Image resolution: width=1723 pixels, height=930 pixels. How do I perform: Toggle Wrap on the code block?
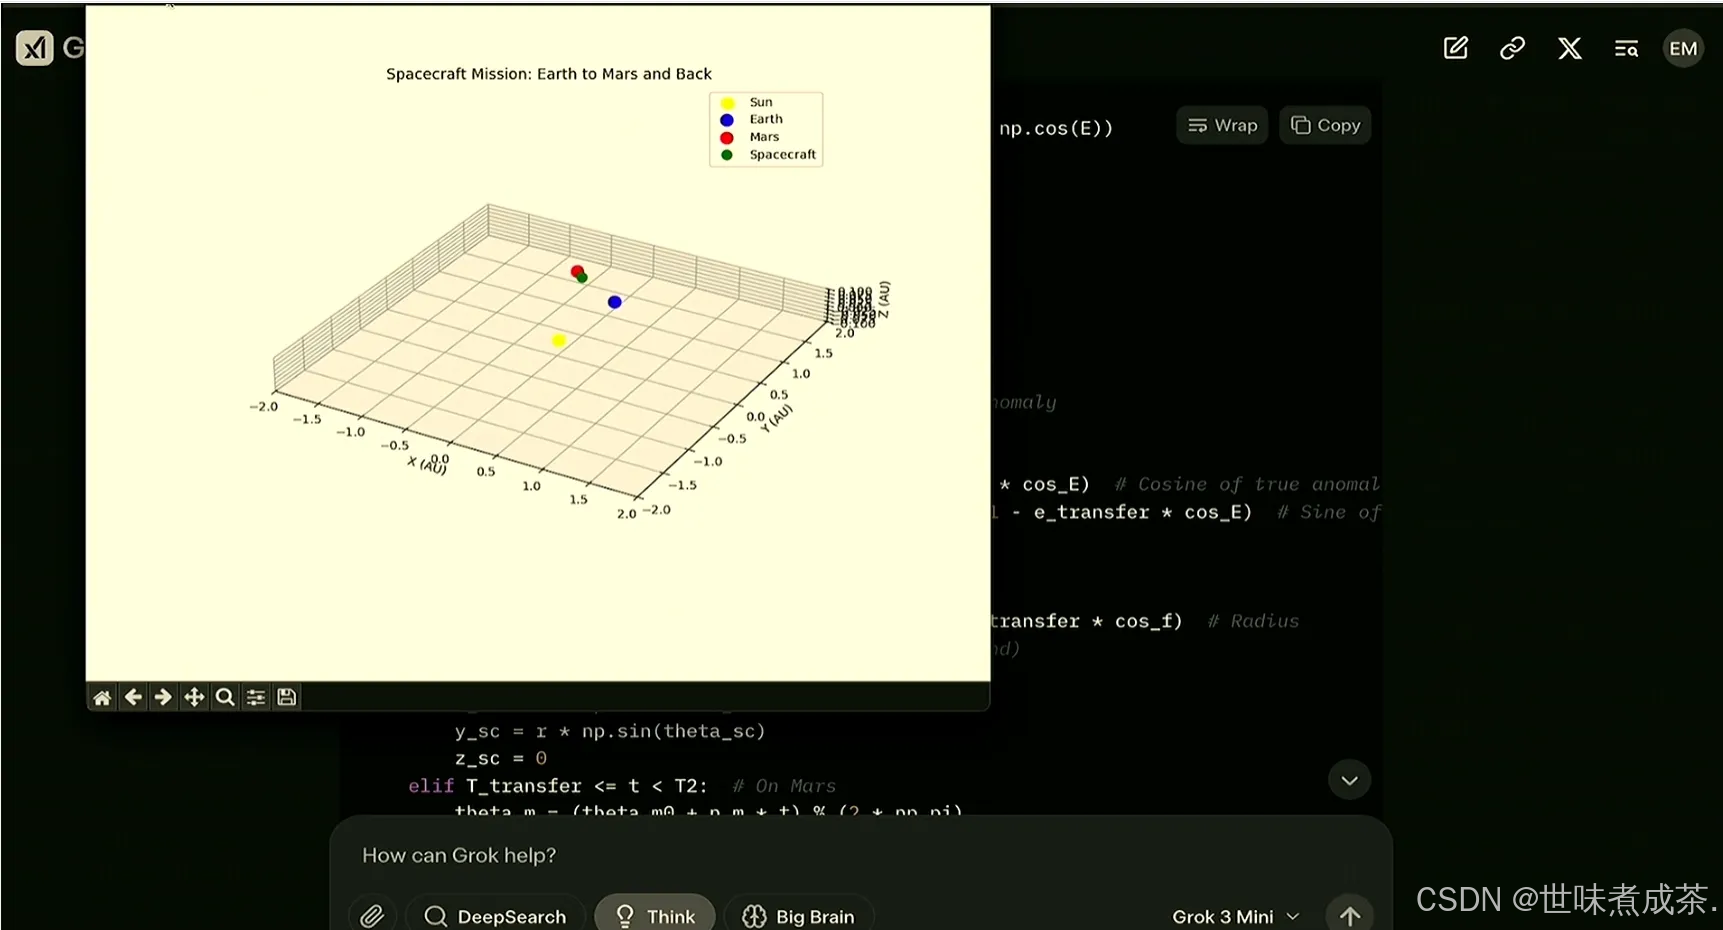pyautogui.click(x=1222, y=125)
